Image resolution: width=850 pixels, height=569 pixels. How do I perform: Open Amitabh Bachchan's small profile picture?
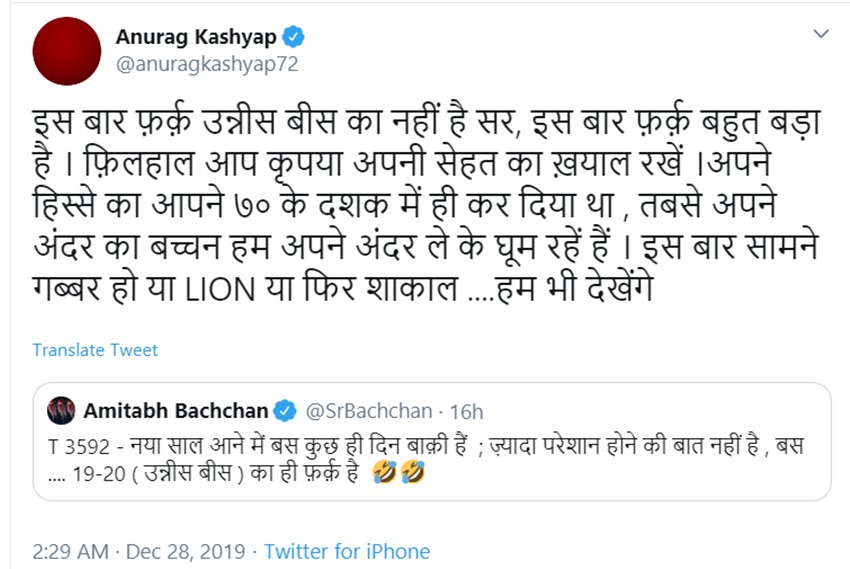tap(62, 411)
